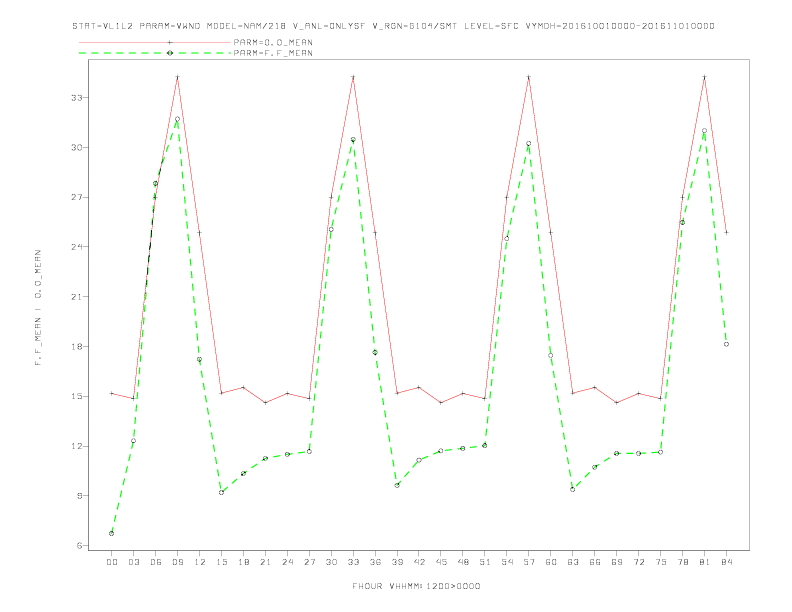Screen dimensions: 792x612
Task: Click the chart header line starting STAT=VL1L2
Action: click(393, 26)
